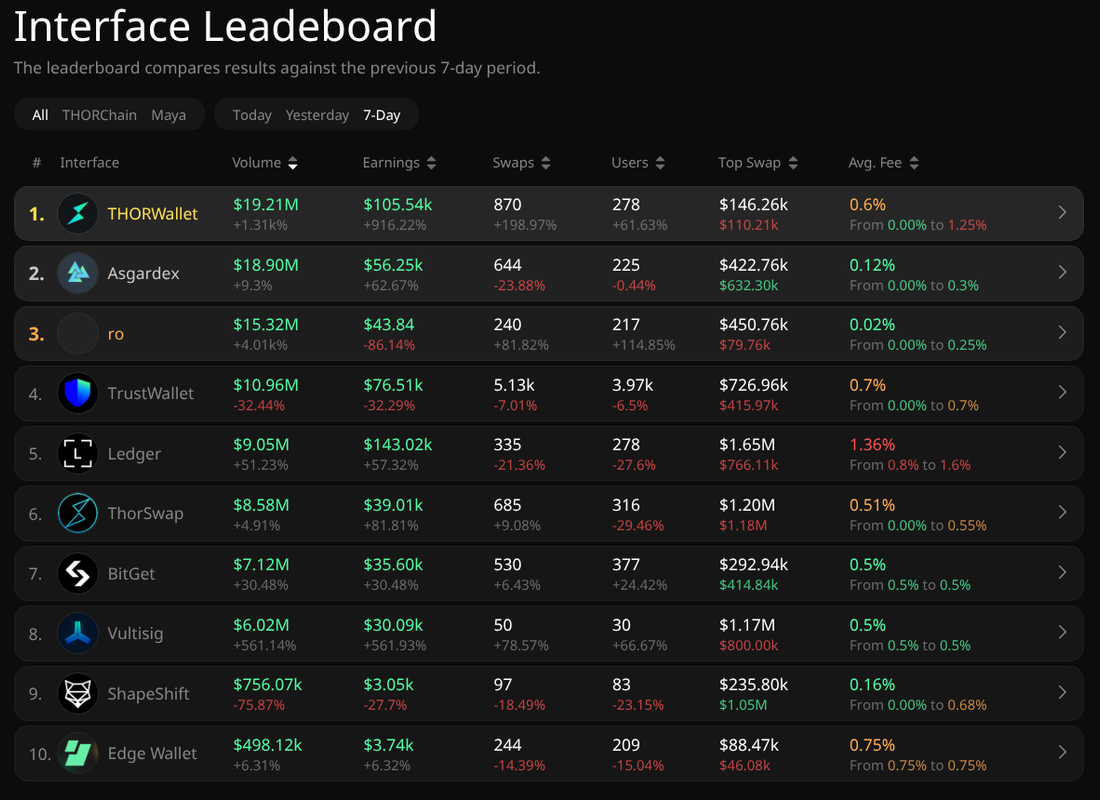Sort using the Top Swap sort arrows
Screen dimensions: 1100x800
[x=793, y=163]
